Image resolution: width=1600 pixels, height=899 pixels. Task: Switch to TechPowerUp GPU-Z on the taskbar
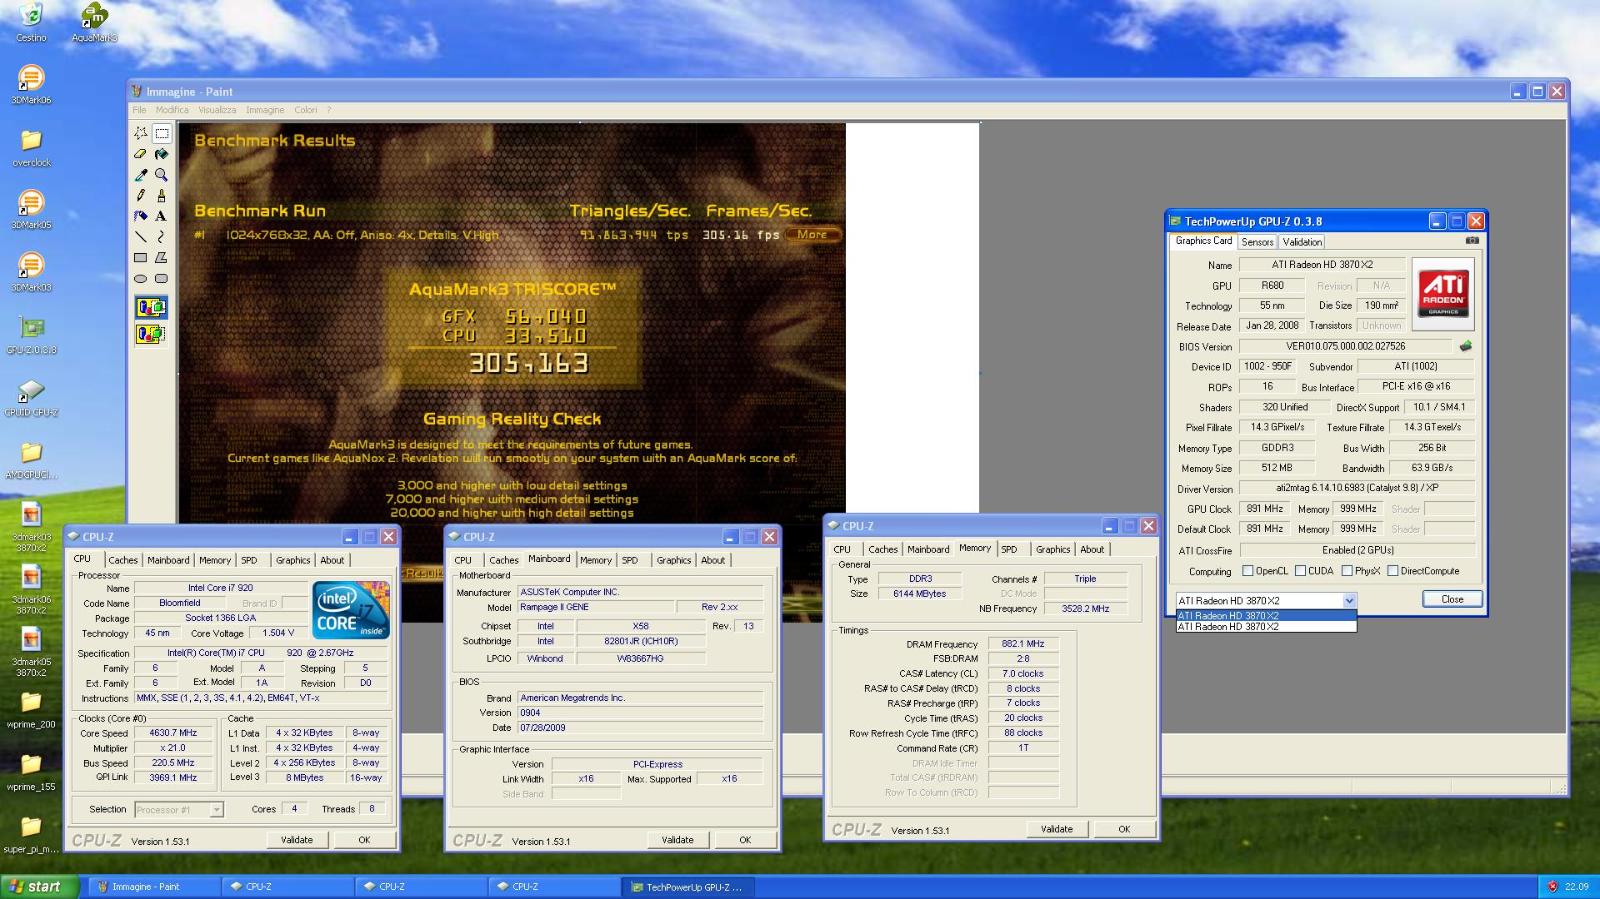[x=688, y=887]
